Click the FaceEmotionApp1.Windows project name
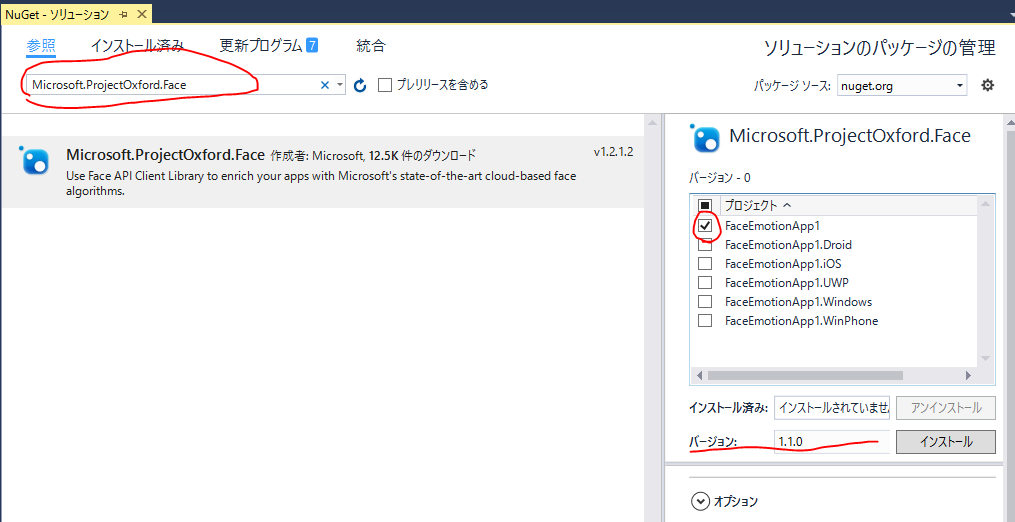 (798, 302)
